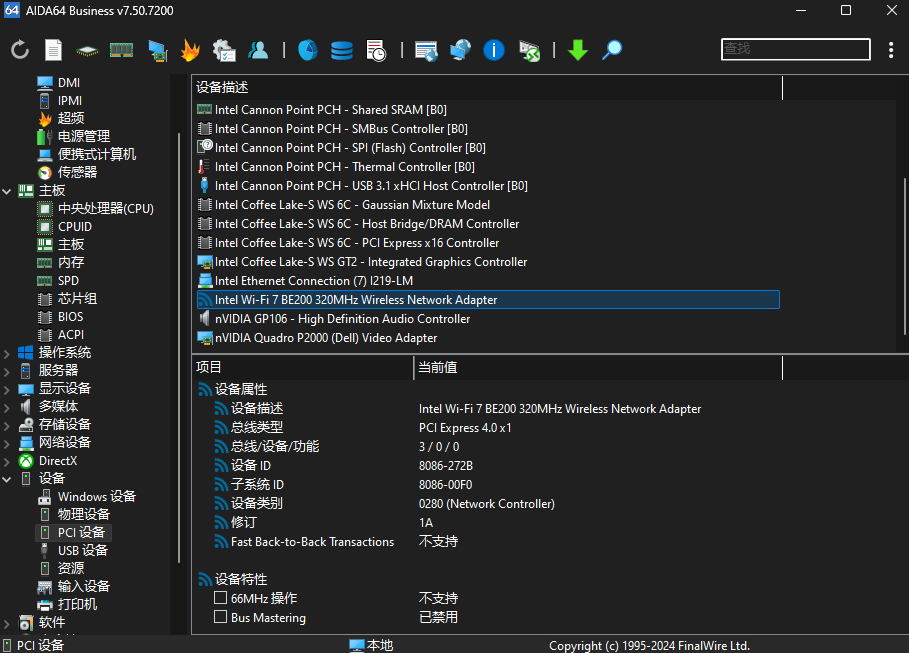Image resolution: width=909 pixels, height=653 pixels.
Task: Click the green download arrow toolbar icon
Action: click(578, 50)
